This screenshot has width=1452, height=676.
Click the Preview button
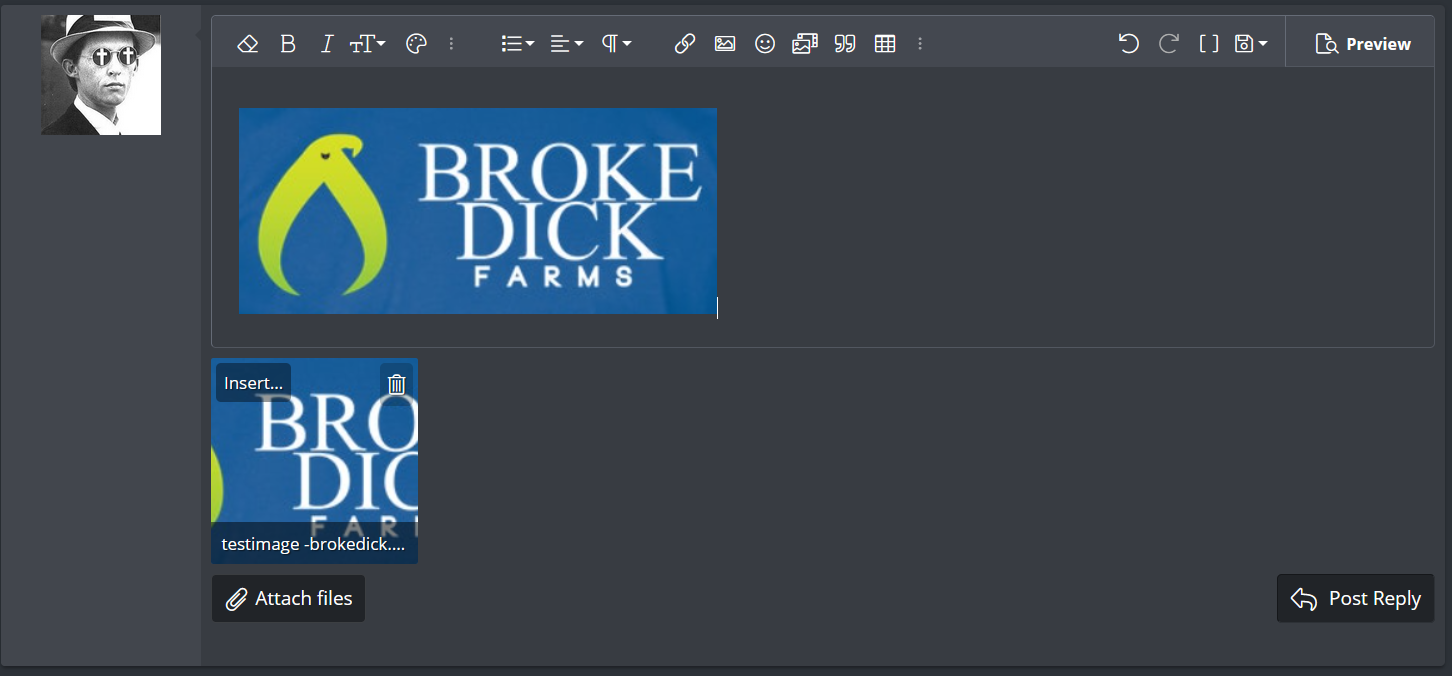[x=1363, y=44]
